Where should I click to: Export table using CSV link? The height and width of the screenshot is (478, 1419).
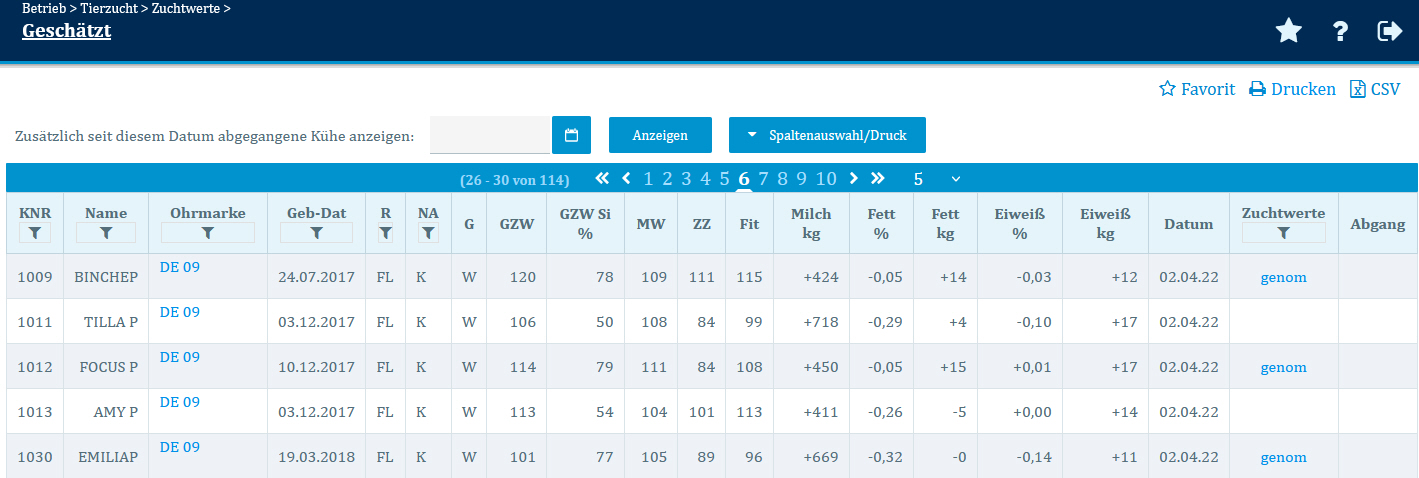(x=1375, y=89)
